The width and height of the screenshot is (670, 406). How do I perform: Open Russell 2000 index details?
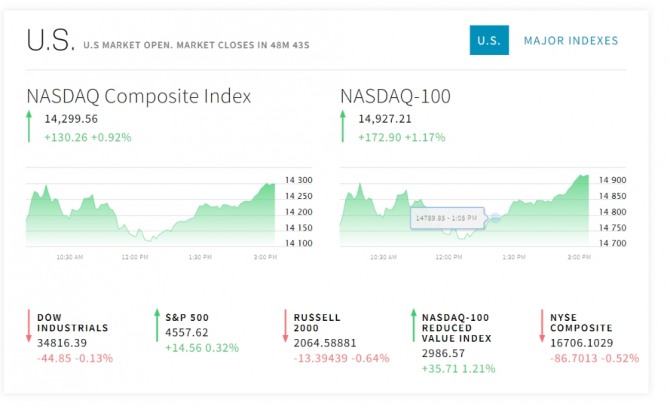(x=317, y=323)
